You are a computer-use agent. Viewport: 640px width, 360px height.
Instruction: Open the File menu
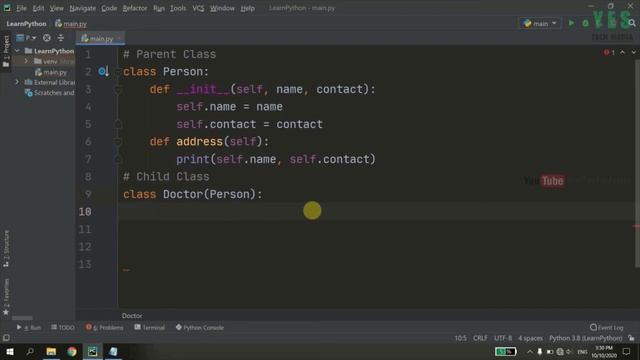pos(21,8)
